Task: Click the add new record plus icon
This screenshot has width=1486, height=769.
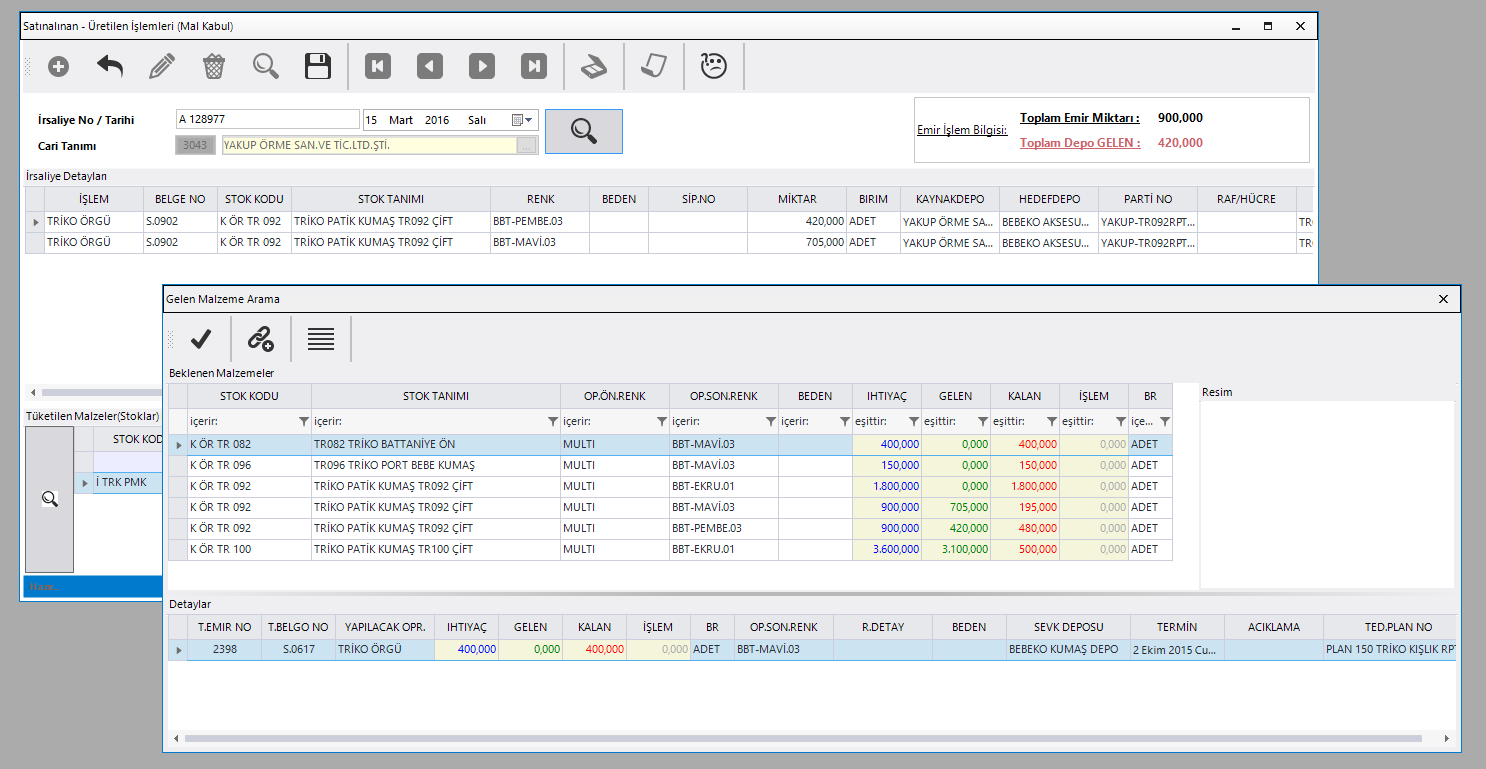Action: (x=59, y=67)
